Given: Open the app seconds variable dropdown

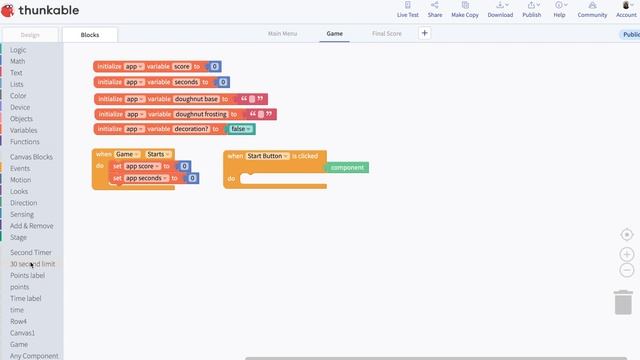Looking at the screenshot, I should [x=146, y=178].
